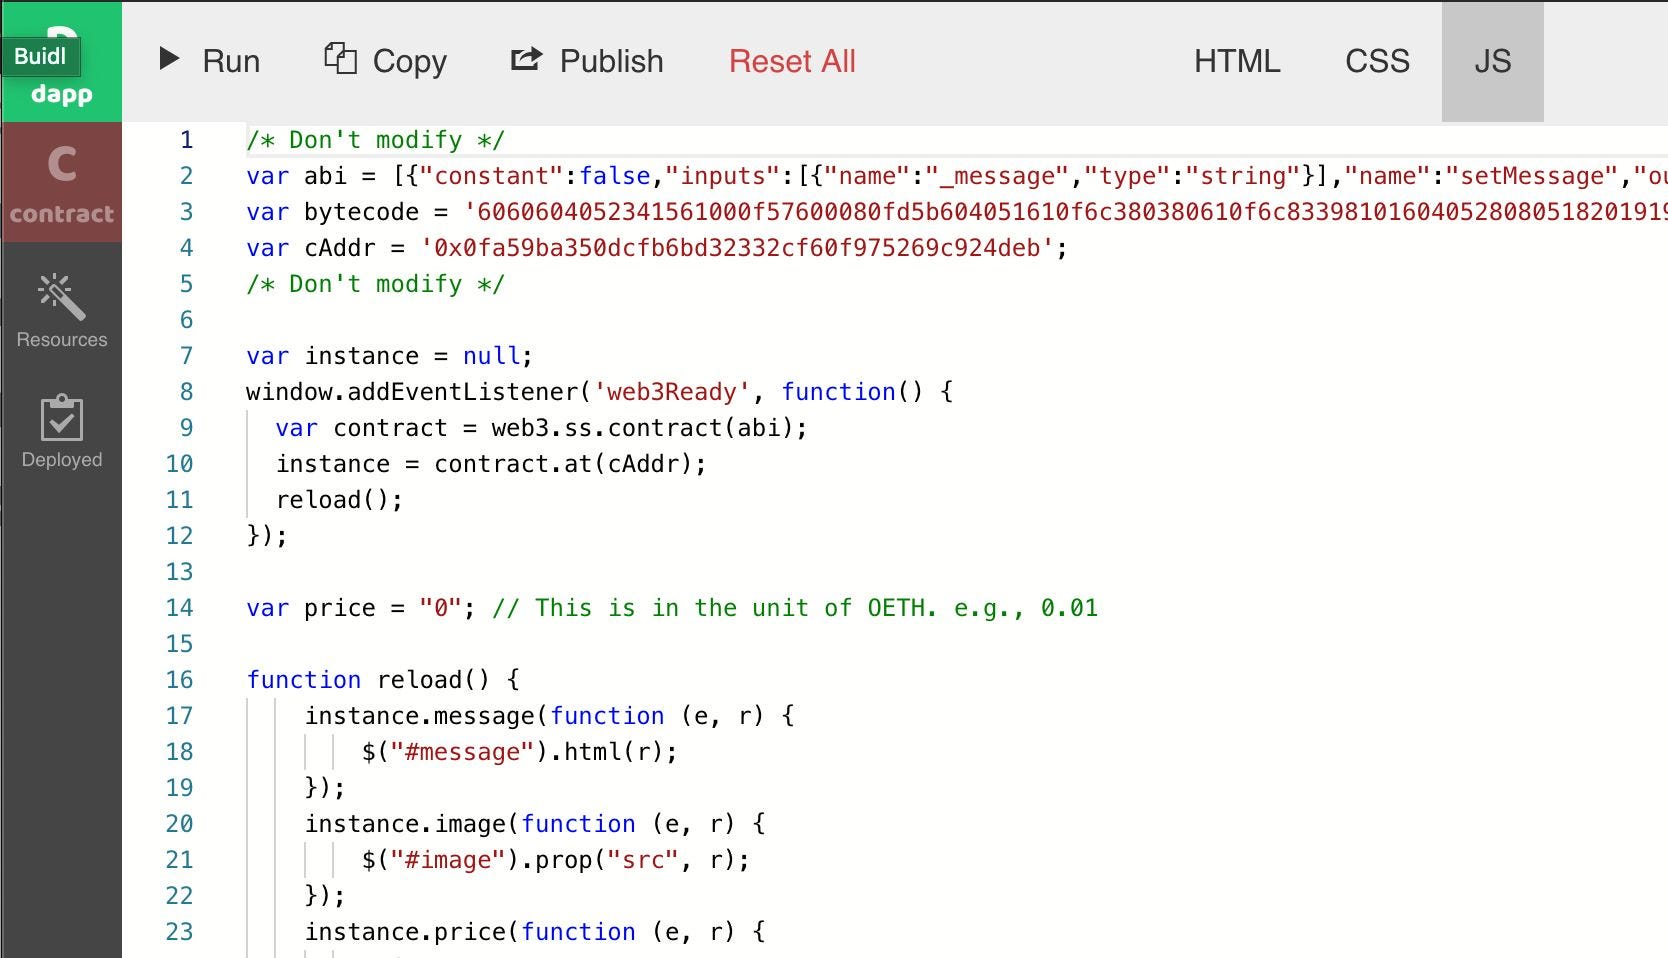
Task: Click the reload(); call on line 11
Action: (x=340, y=500)
